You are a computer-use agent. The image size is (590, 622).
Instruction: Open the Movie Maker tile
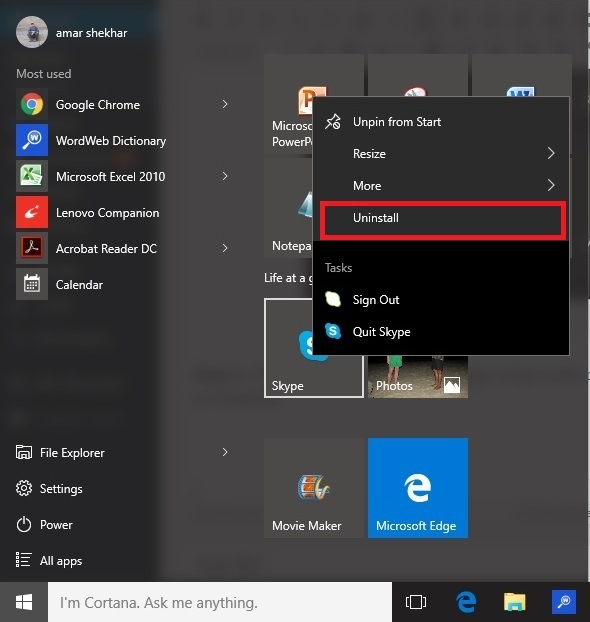point(314,488)
